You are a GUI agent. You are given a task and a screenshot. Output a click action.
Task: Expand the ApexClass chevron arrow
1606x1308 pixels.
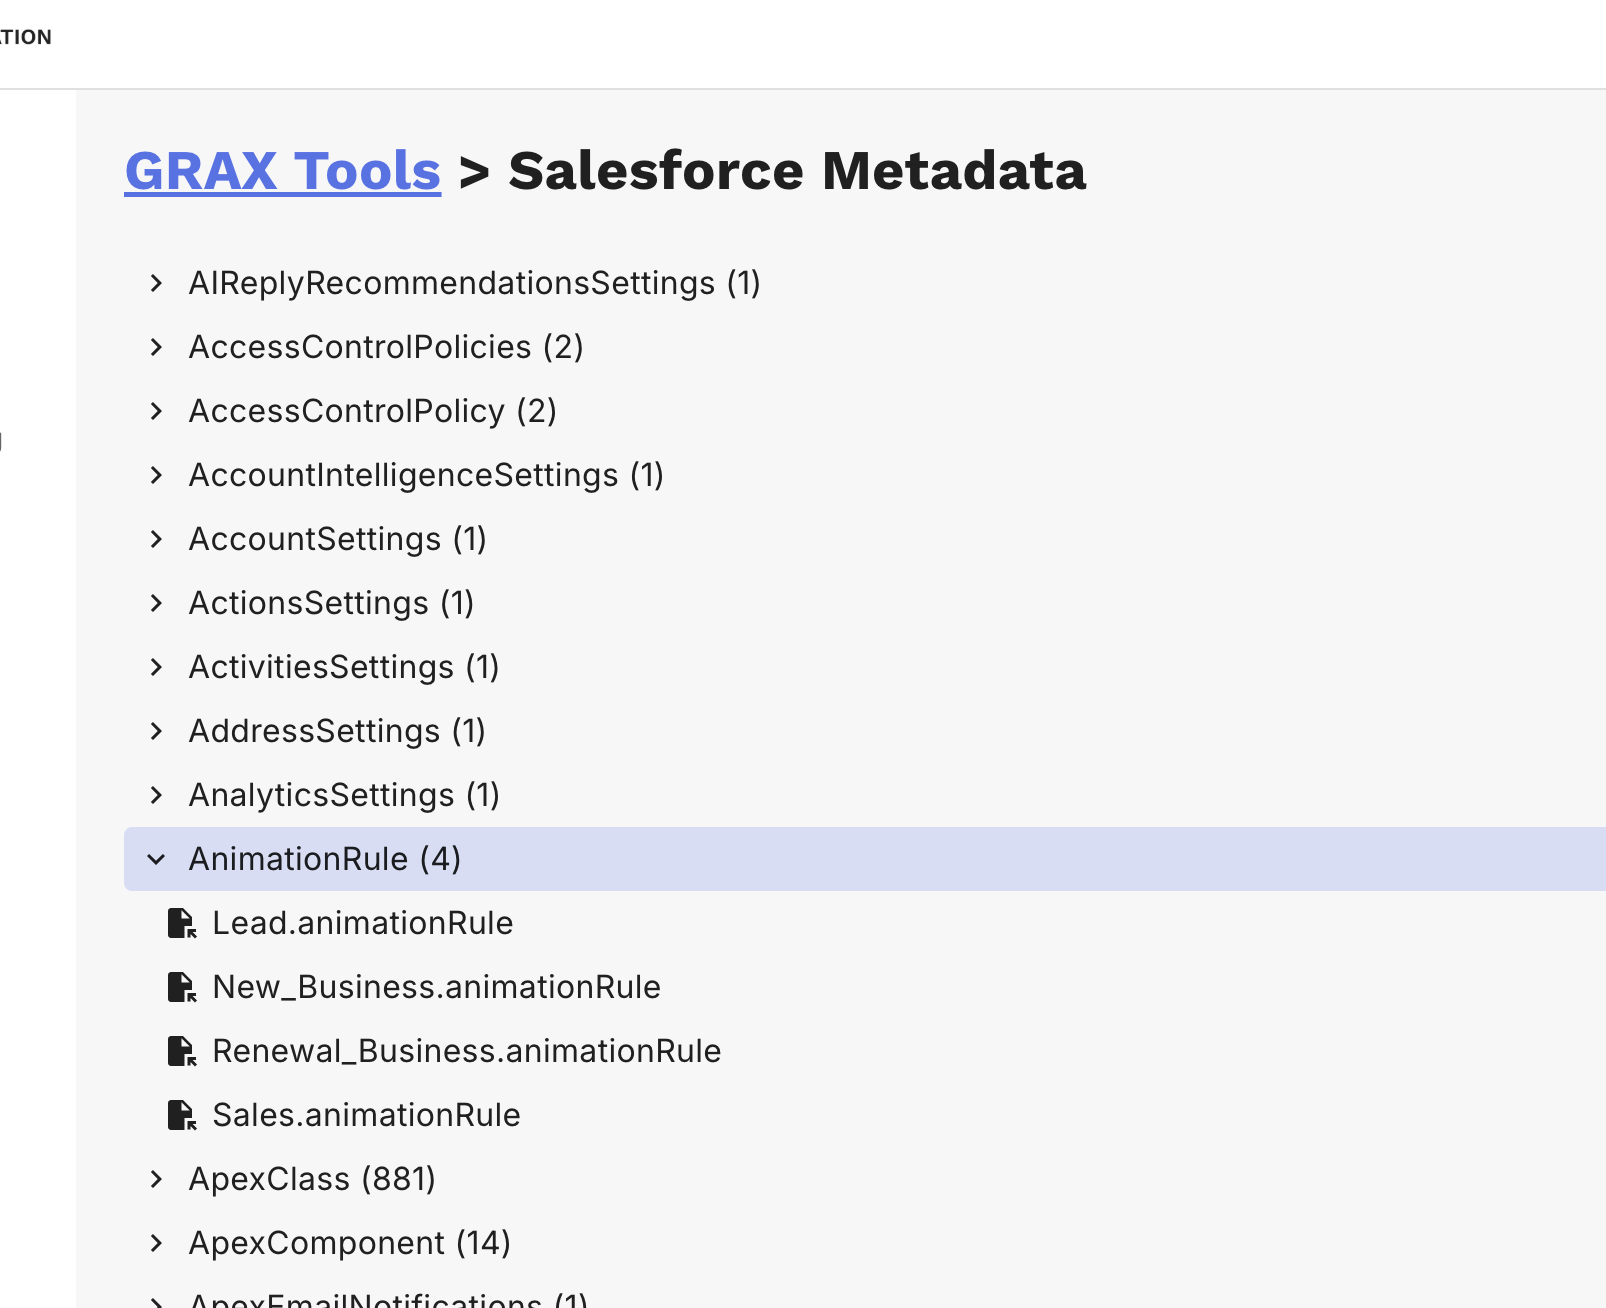click(156, 1179)
